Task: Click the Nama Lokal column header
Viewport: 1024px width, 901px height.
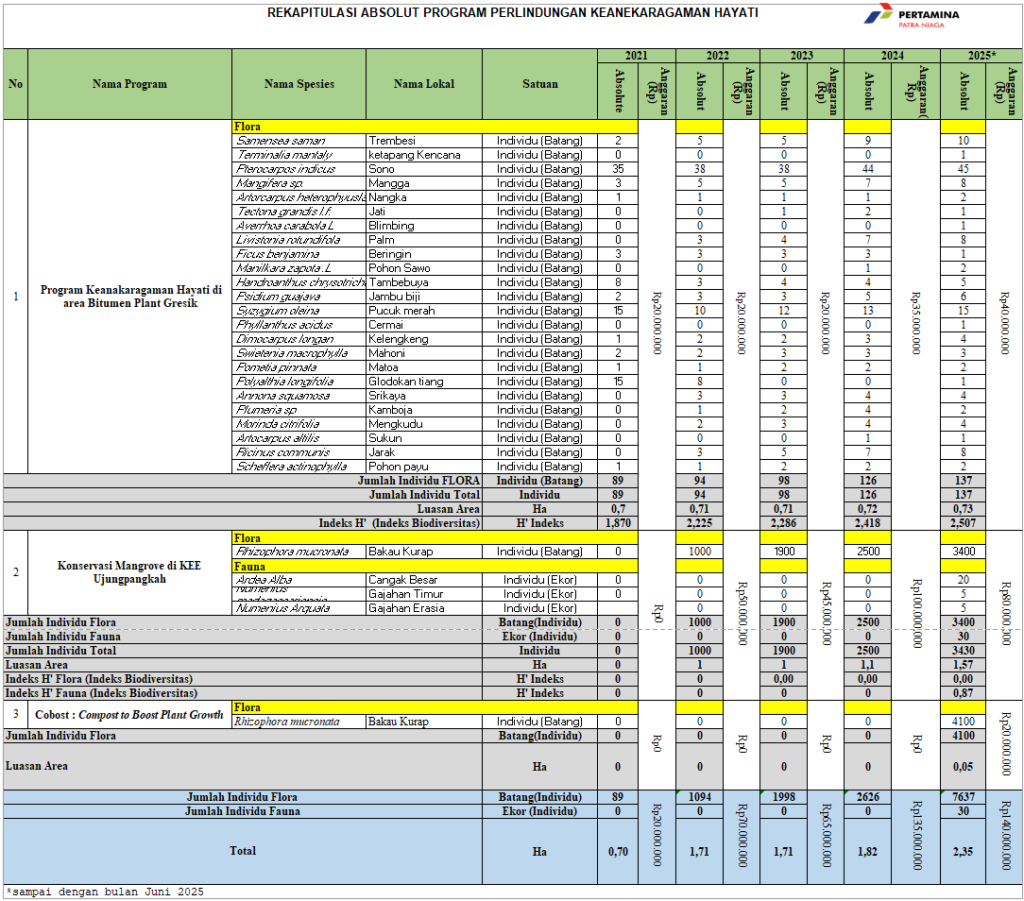Action: tap(424, 84)
